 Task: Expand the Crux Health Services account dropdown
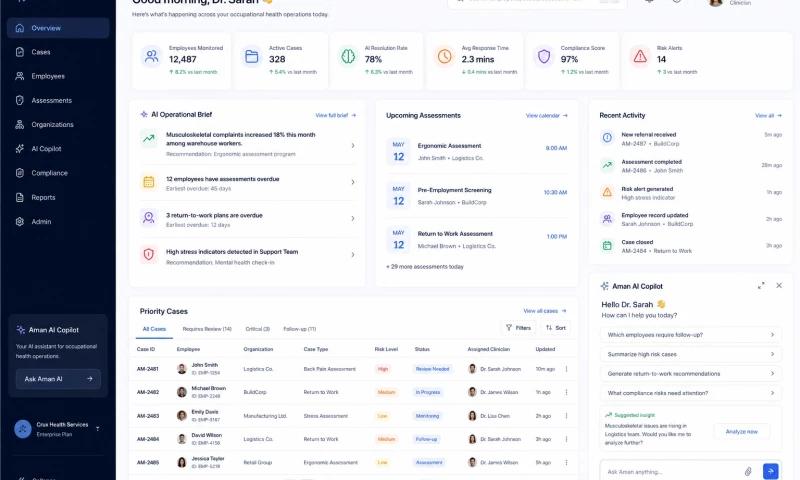(x=97, y=429)
